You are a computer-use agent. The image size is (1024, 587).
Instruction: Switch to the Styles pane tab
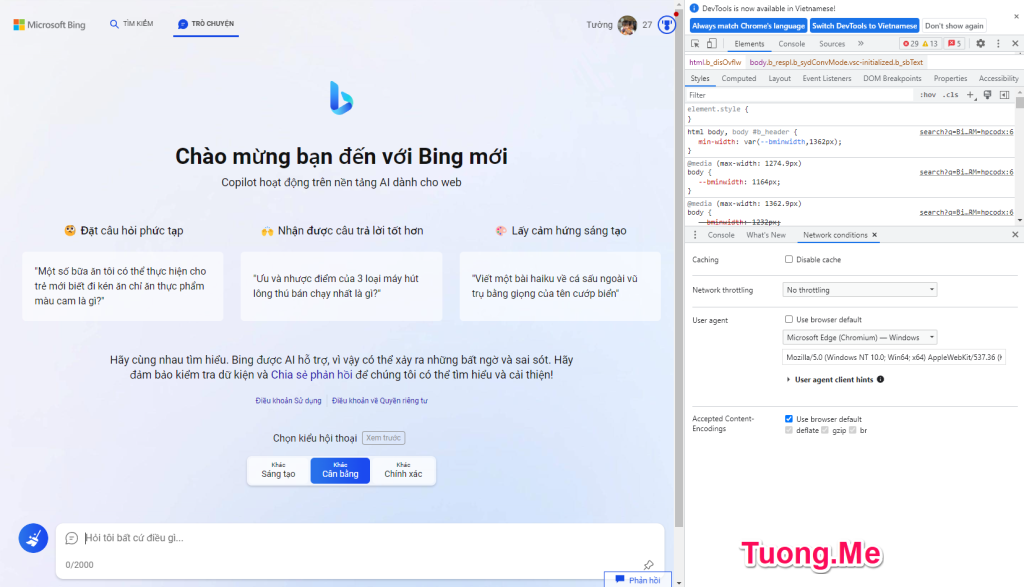click(699, 78)
